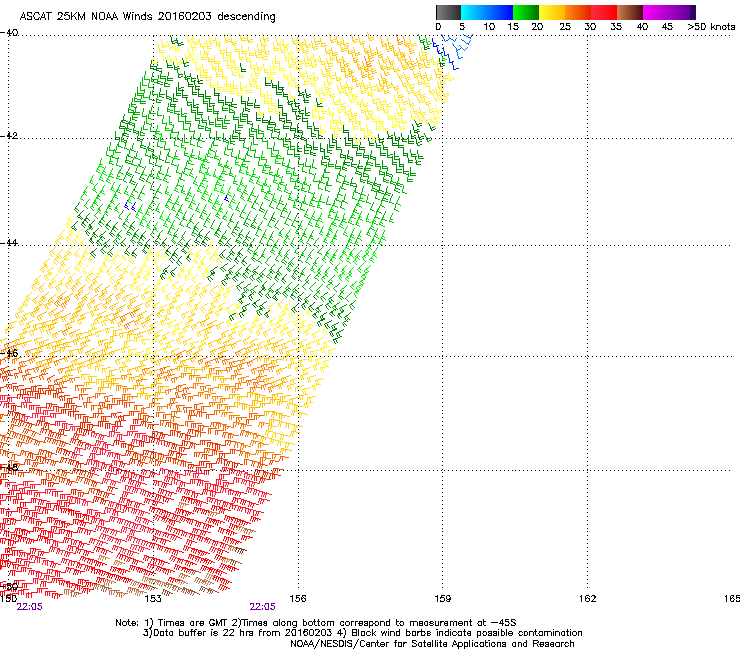This screenshot has height=650, width=740.
Task: Click the gray 0-5 knots legend segment
Action: (x=448, y=12)
